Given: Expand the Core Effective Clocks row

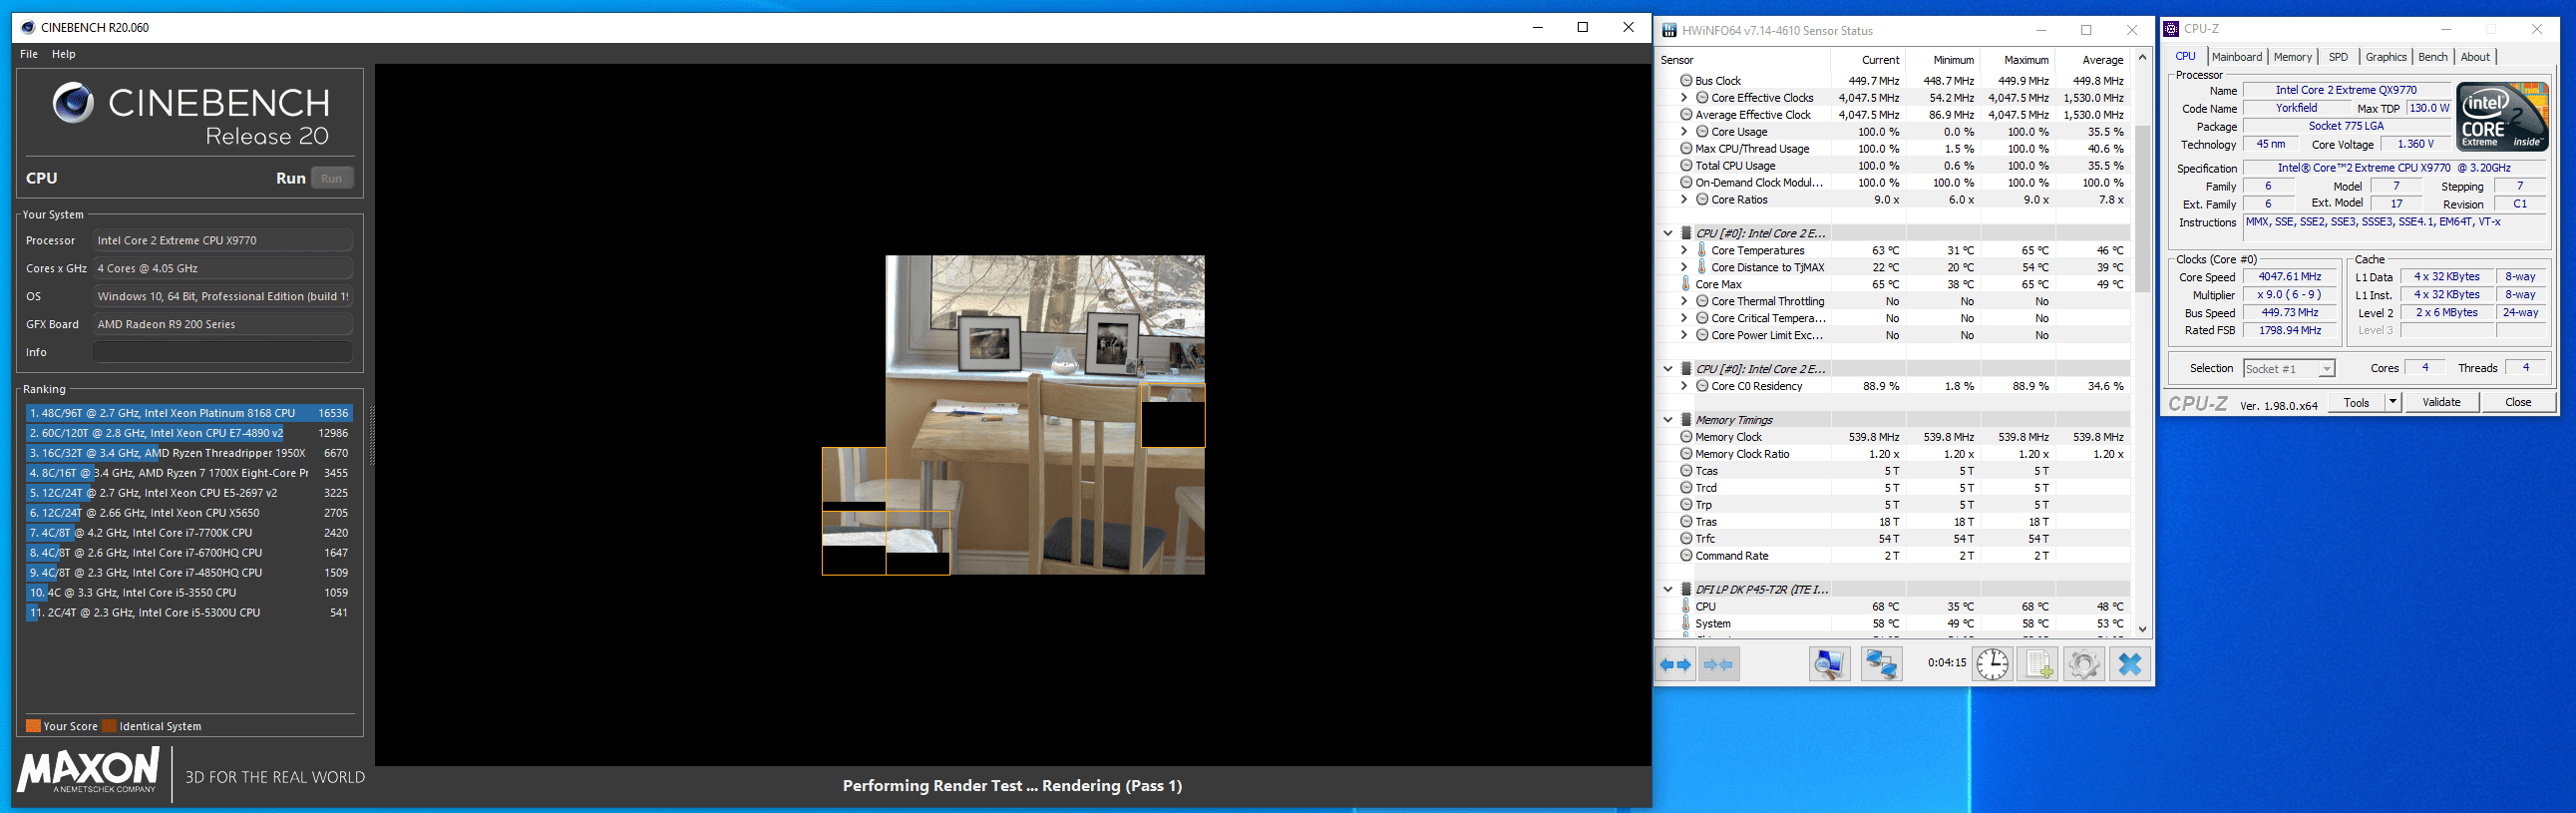Looking at the screenshot, I should 1684,98.
